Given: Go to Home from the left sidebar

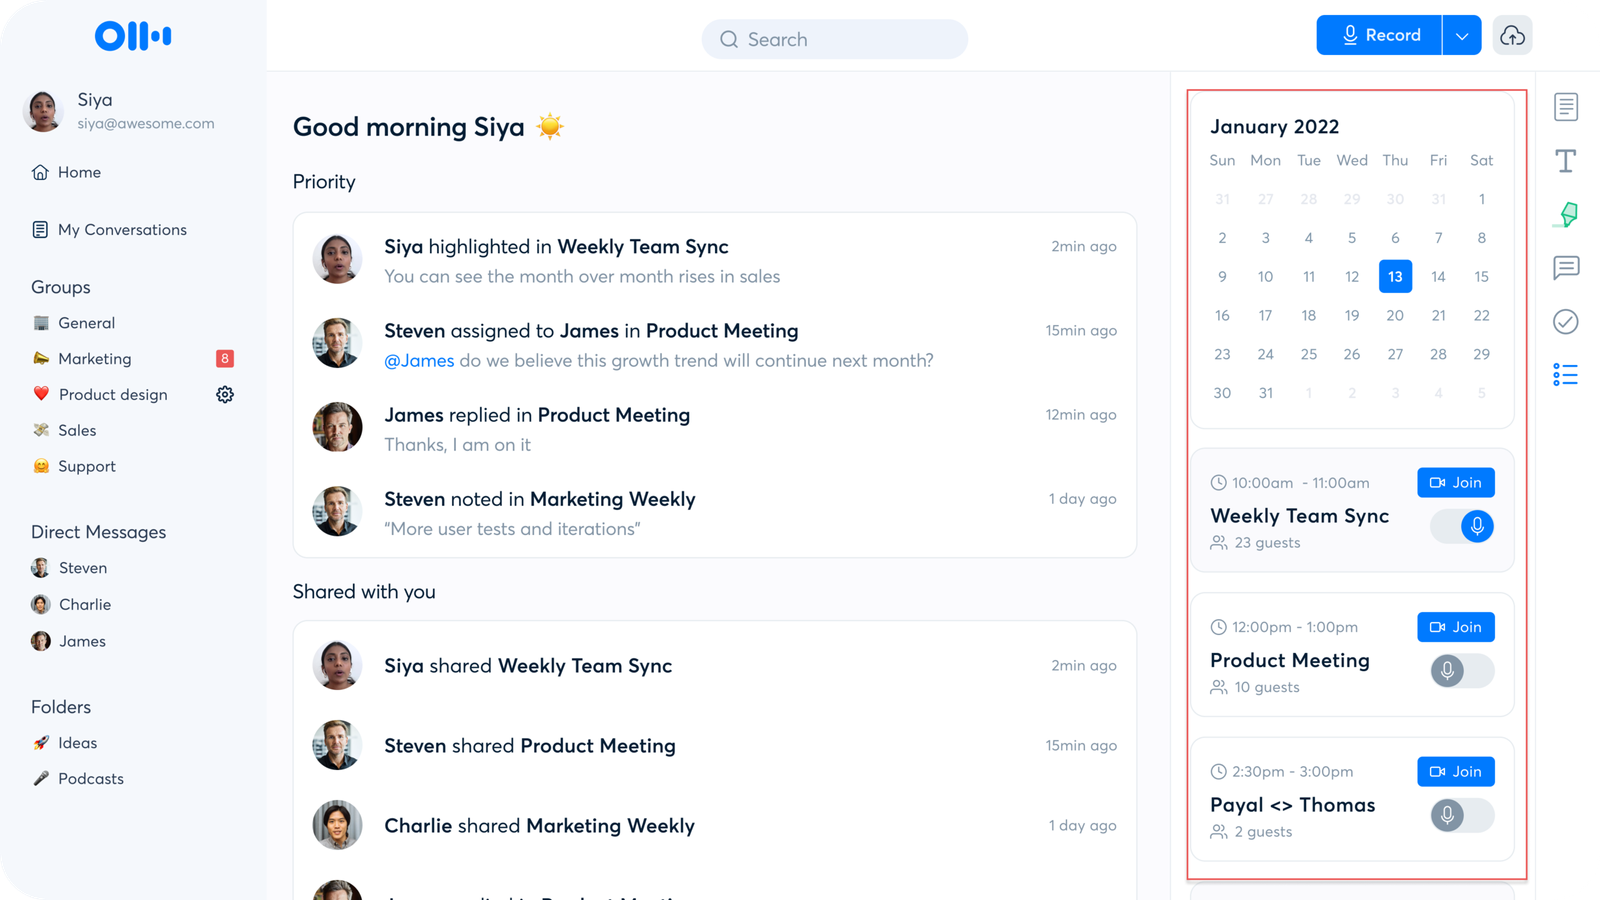Looking at the screenshot, I should tap(78, 172).
